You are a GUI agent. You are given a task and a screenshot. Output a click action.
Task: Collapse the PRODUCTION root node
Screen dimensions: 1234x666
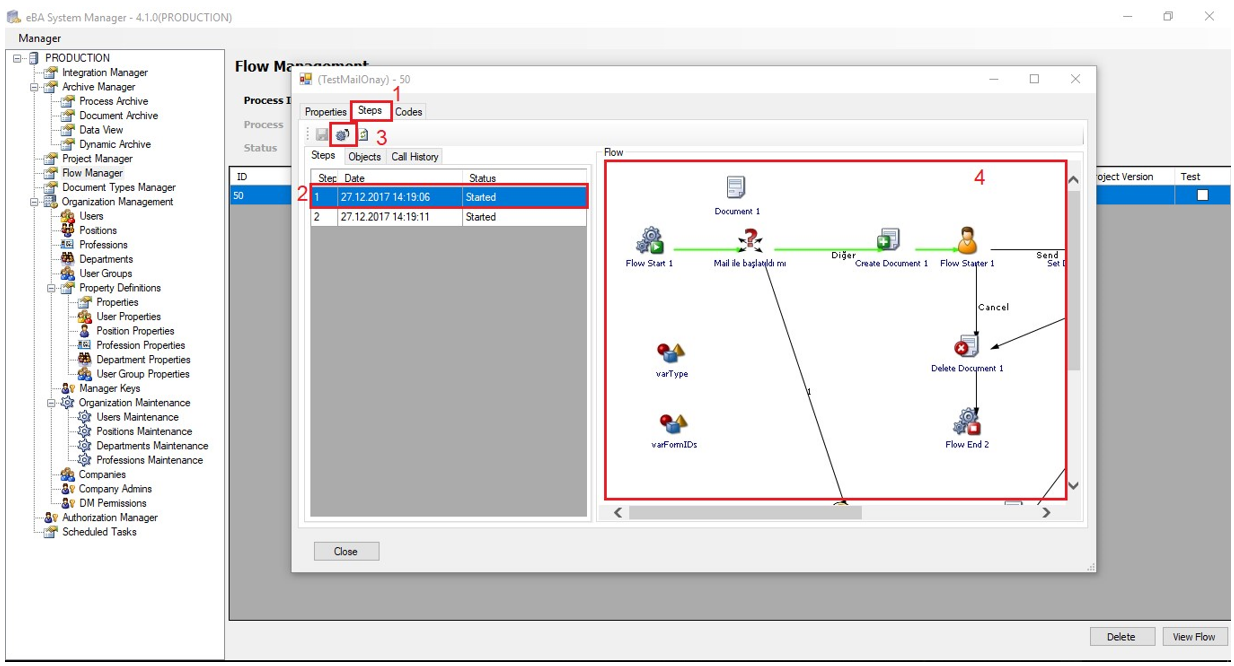18,58
